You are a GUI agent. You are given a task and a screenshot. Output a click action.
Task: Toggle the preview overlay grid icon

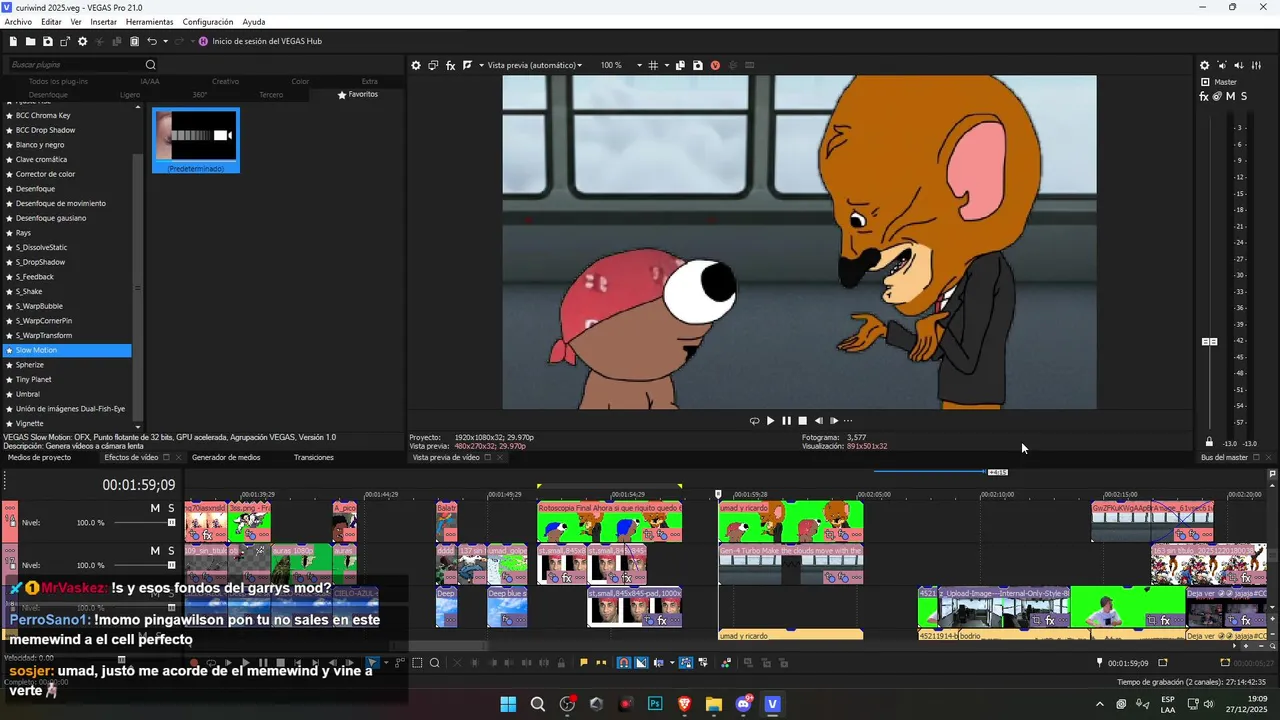pyautogui.click(x=653, y=65)
